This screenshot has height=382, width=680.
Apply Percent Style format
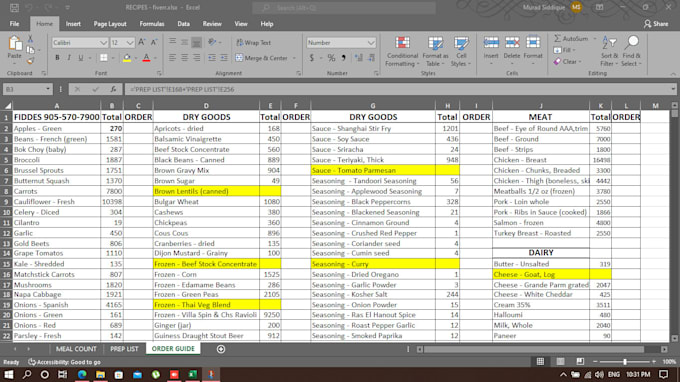click(331, 58)
